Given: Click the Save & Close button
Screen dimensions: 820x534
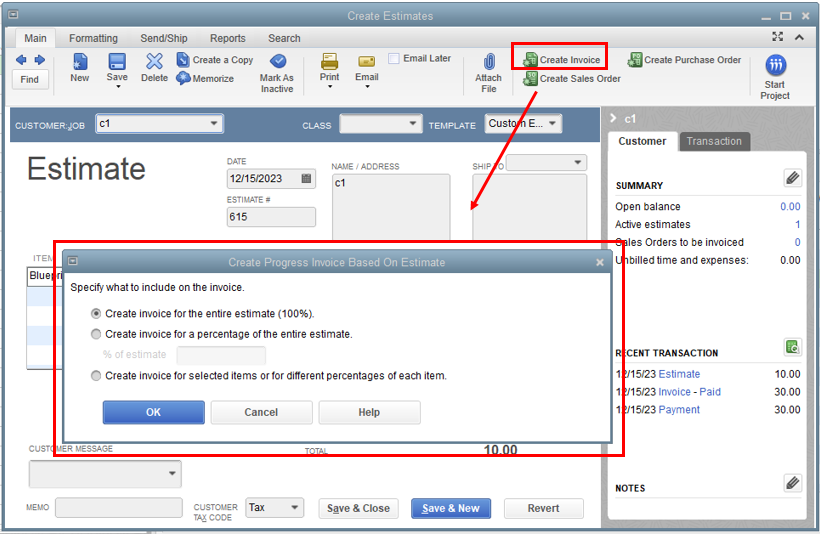Looking at the screenshot, I should click(358, 508).
